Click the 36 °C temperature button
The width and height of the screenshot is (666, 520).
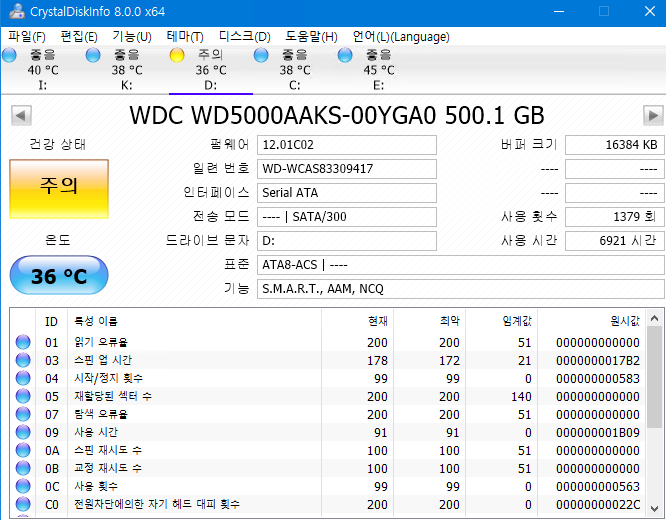point(59,275)
